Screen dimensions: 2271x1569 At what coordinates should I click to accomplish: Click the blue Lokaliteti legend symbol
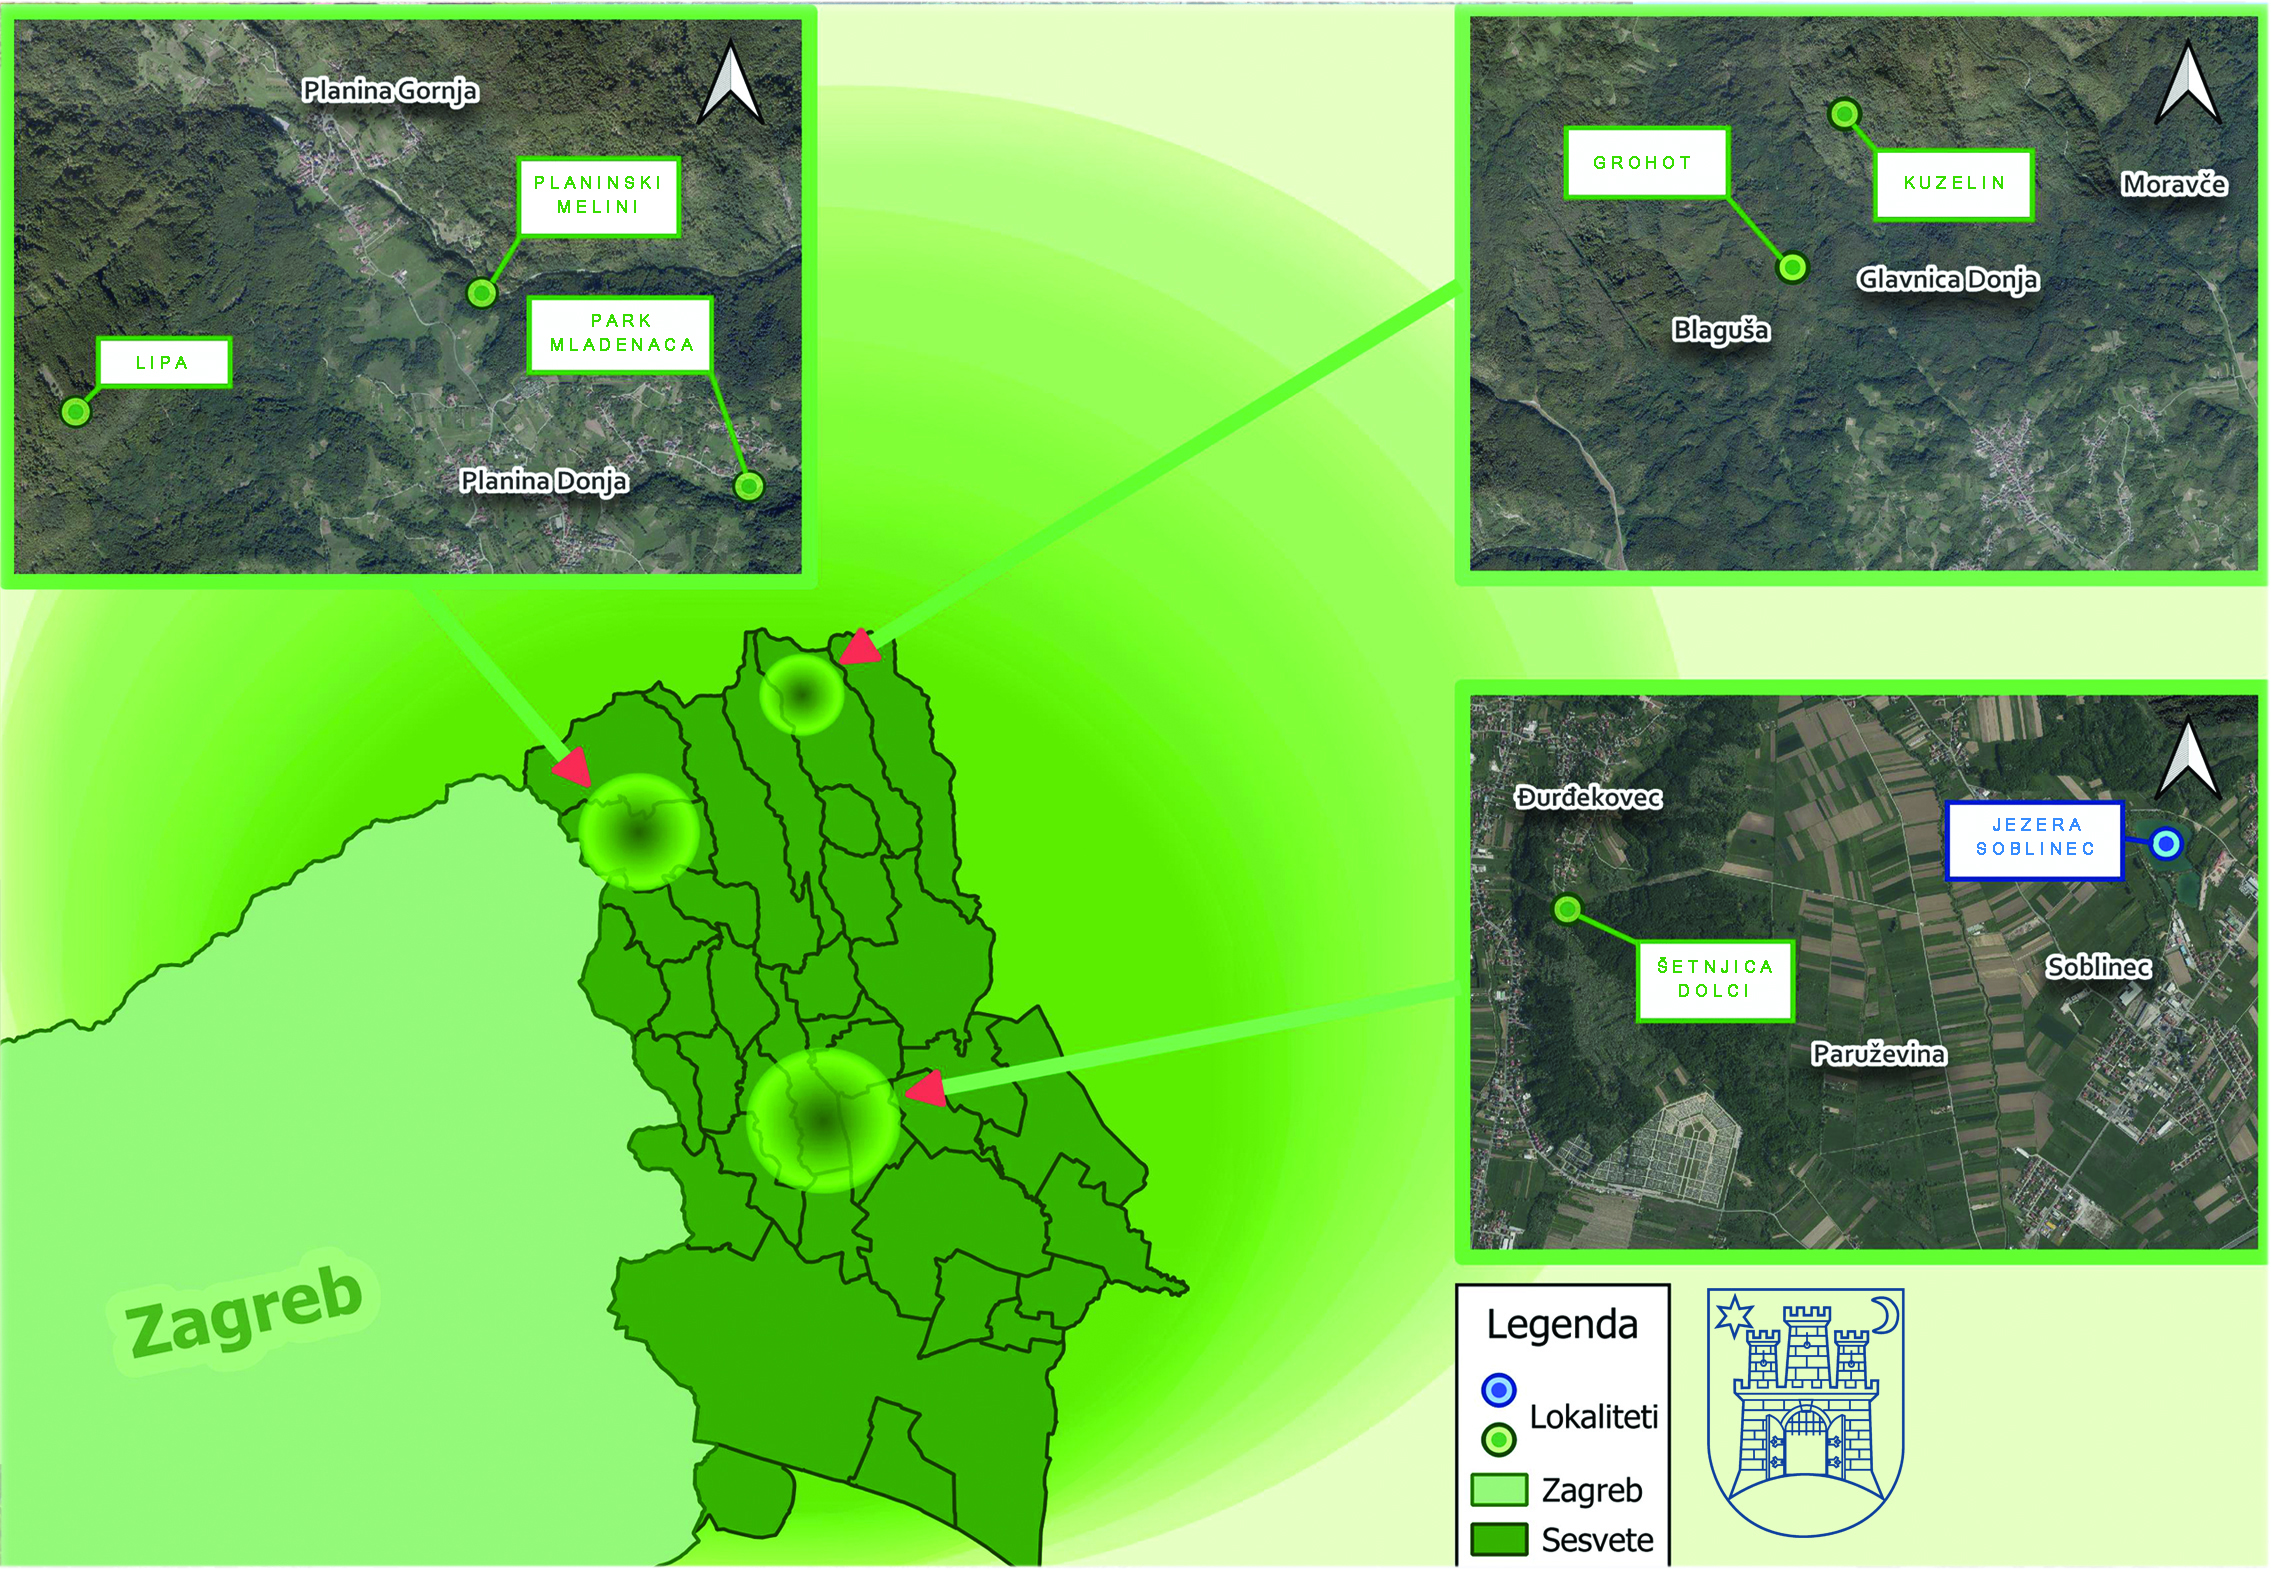point(1498,1390)
